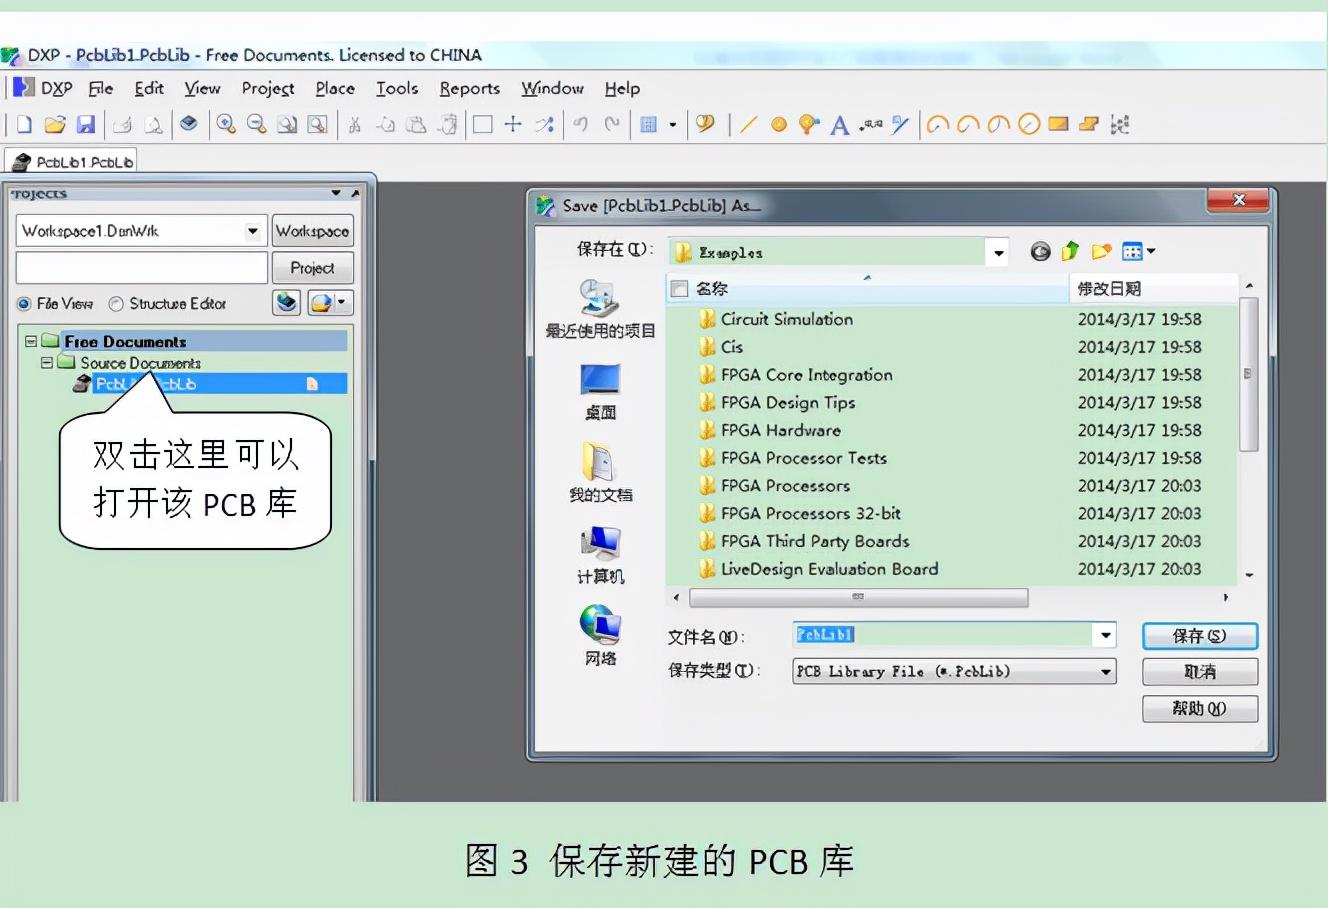This screenshot has width=1328, height=908.
Task: Expand the 文件名 filename dropdown
Action: (x=1105, y=635)
